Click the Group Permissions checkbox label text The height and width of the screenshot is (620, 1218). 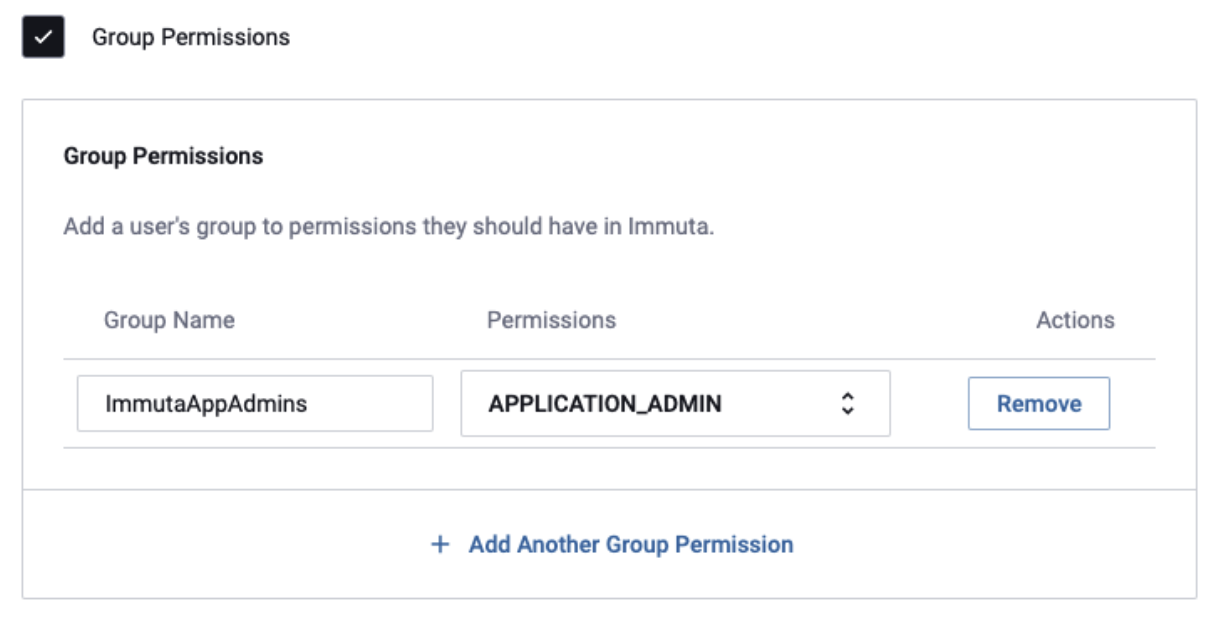click(190, 37)
